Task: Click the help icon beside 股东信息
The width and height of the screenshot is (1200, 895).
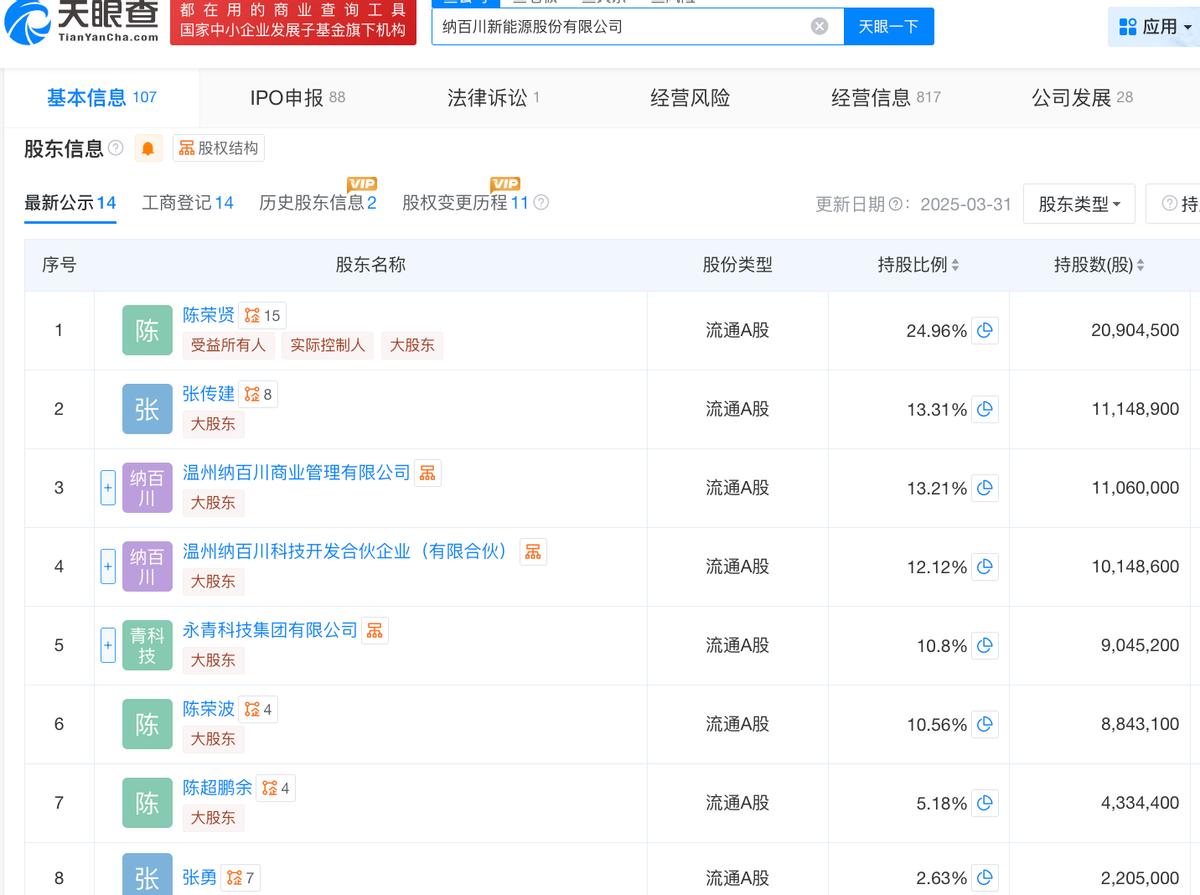Action: tap(116, 149)
